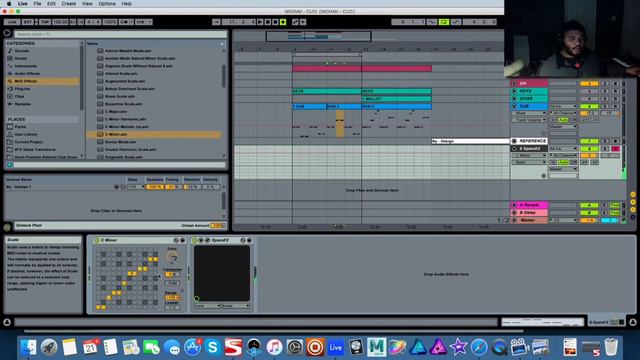Arm the OH track for recording
Image resolution: width=640 pixels, height=360 pixels.
(x=615, y=84)
